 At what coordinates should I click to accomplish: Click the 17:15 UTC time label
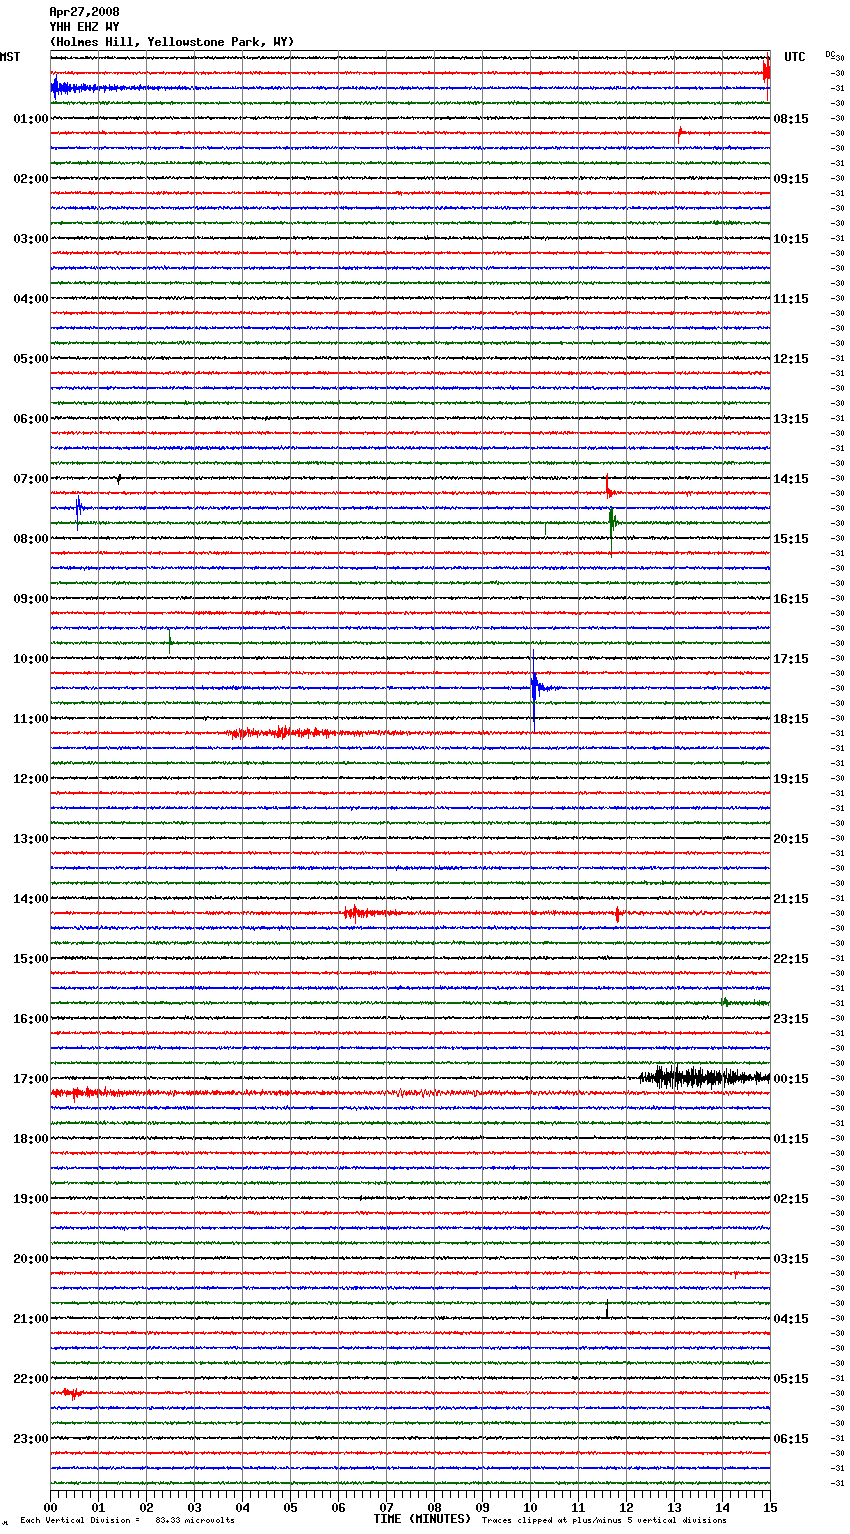tap(791, 659)
